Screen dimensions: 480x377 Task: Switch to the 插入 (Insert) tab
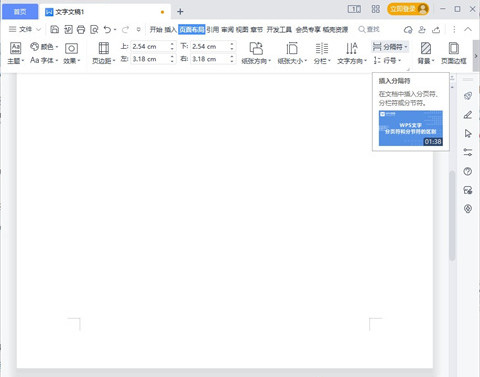(170, 30)
